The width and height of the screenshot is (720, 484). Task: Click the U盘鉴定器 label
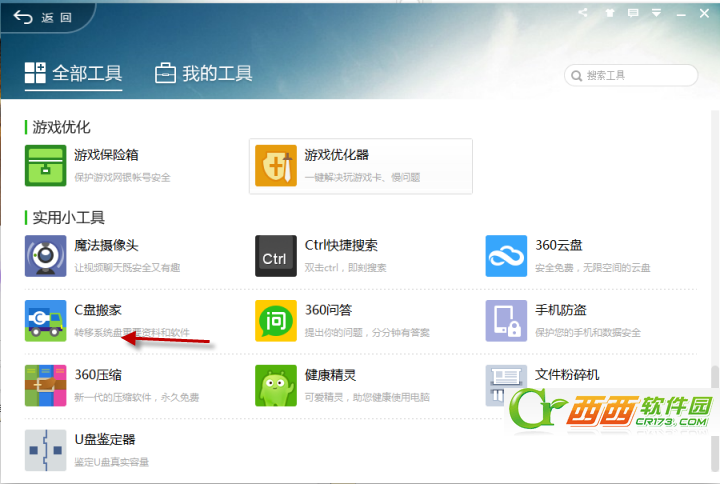click(105, 439)
